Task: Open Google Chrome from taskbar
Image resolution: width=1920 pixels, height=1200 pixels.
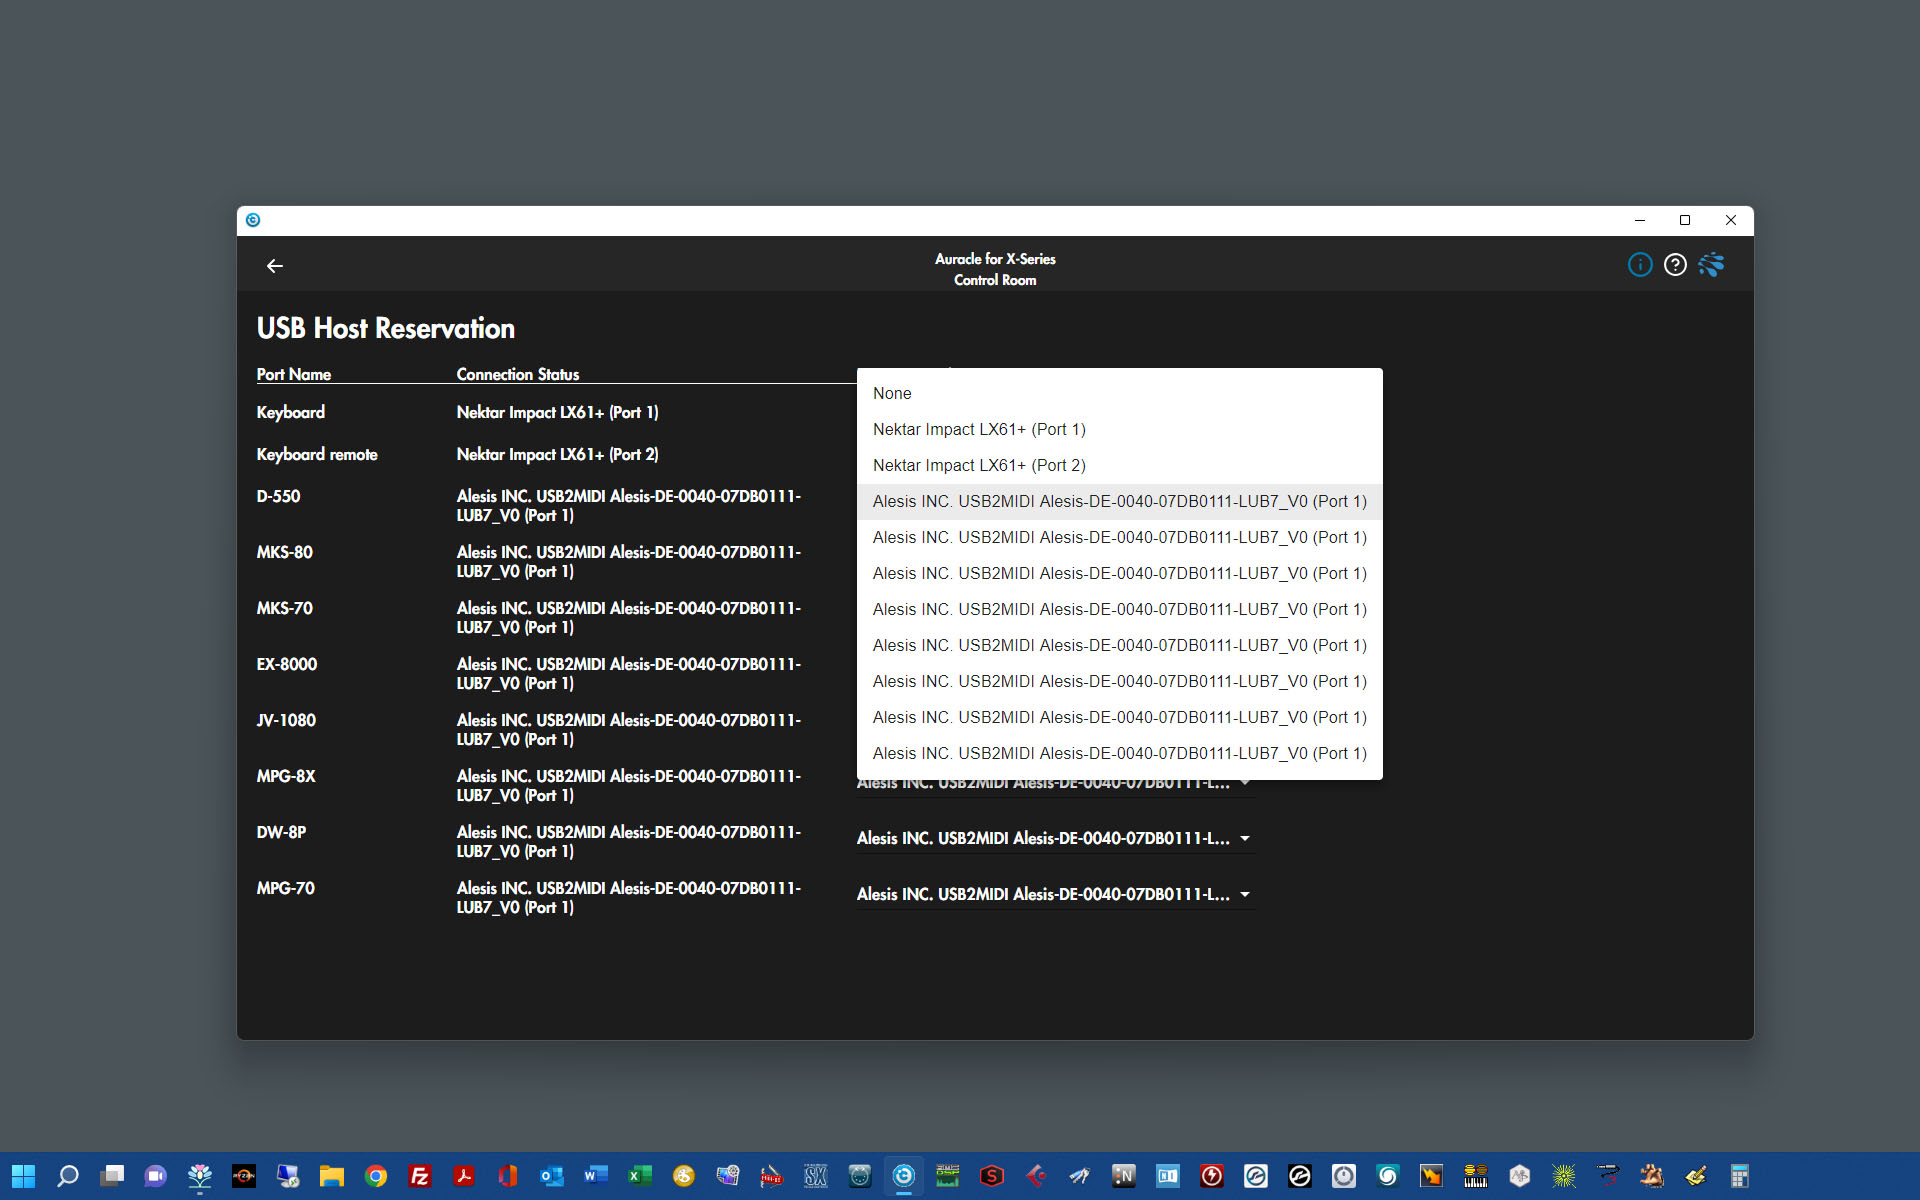Action: coord(376,1176)
